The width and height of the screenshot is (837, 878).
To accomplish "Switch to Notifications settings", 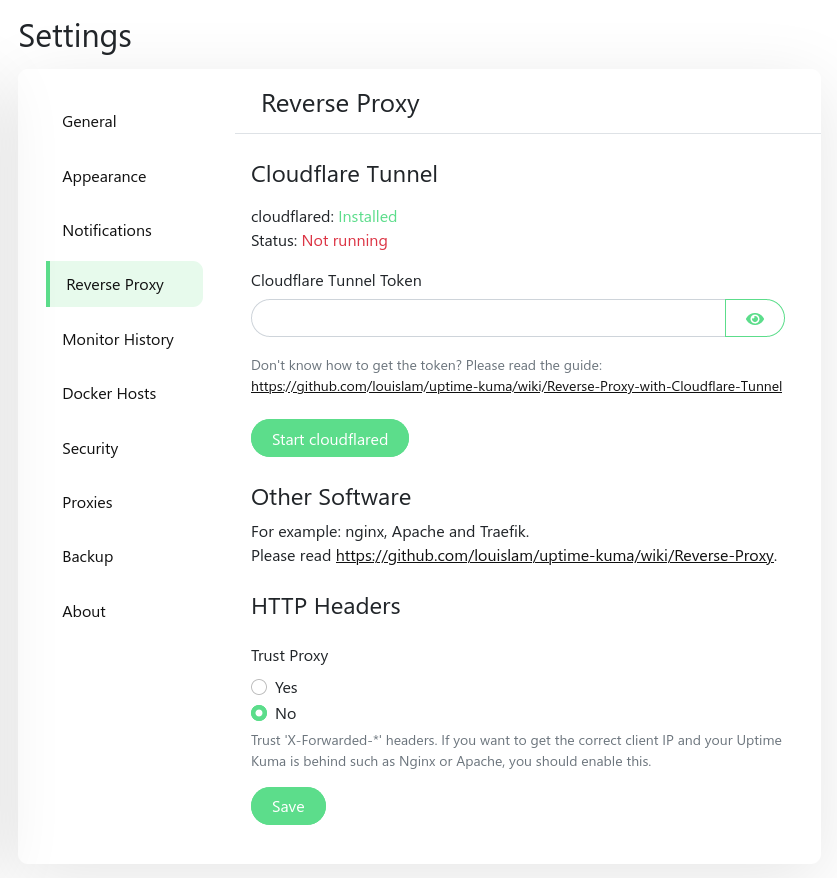I will pyautogui.click(x=107, y=231).
